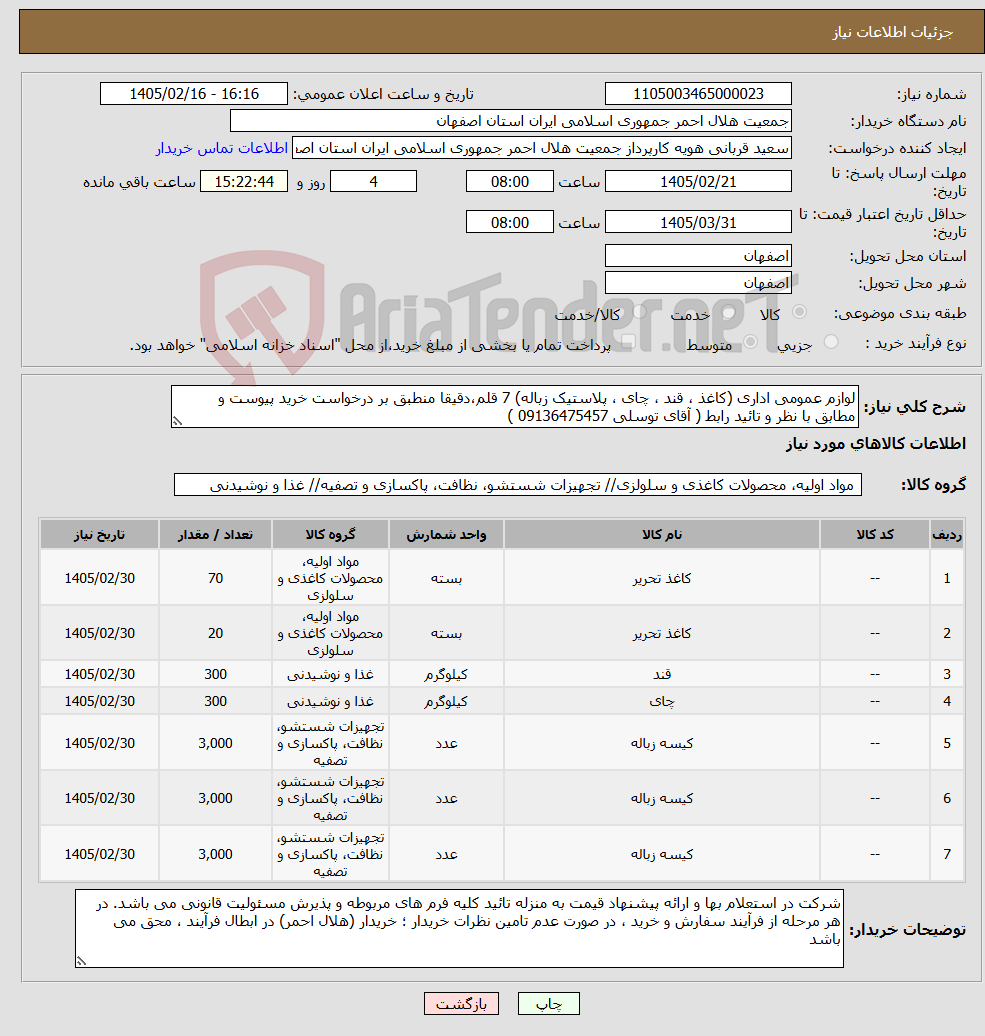This screenshot has width=985, height=1036.
Task: Click the delivery province اصفهان field
Action: click(698, 256)
